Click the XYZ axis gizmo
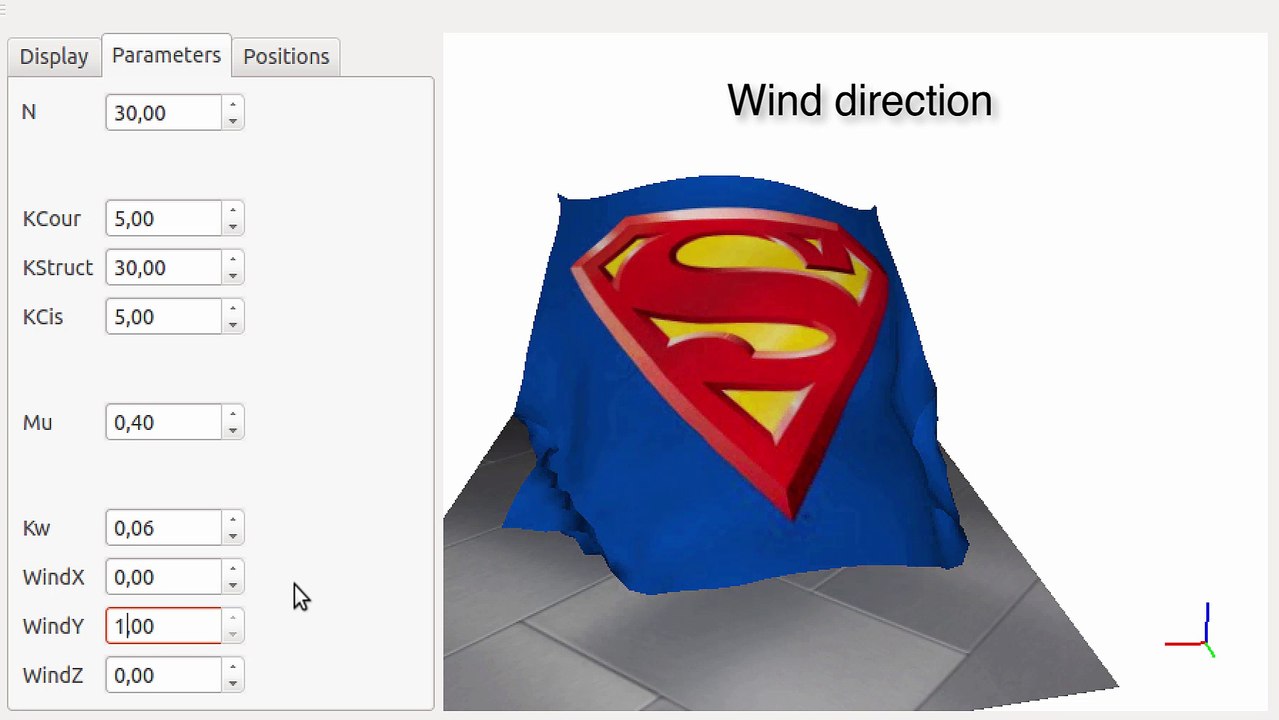Image resolution: width=1279 pixels, height=720 pixels. pyautogui.click(x=1191, y=631)
